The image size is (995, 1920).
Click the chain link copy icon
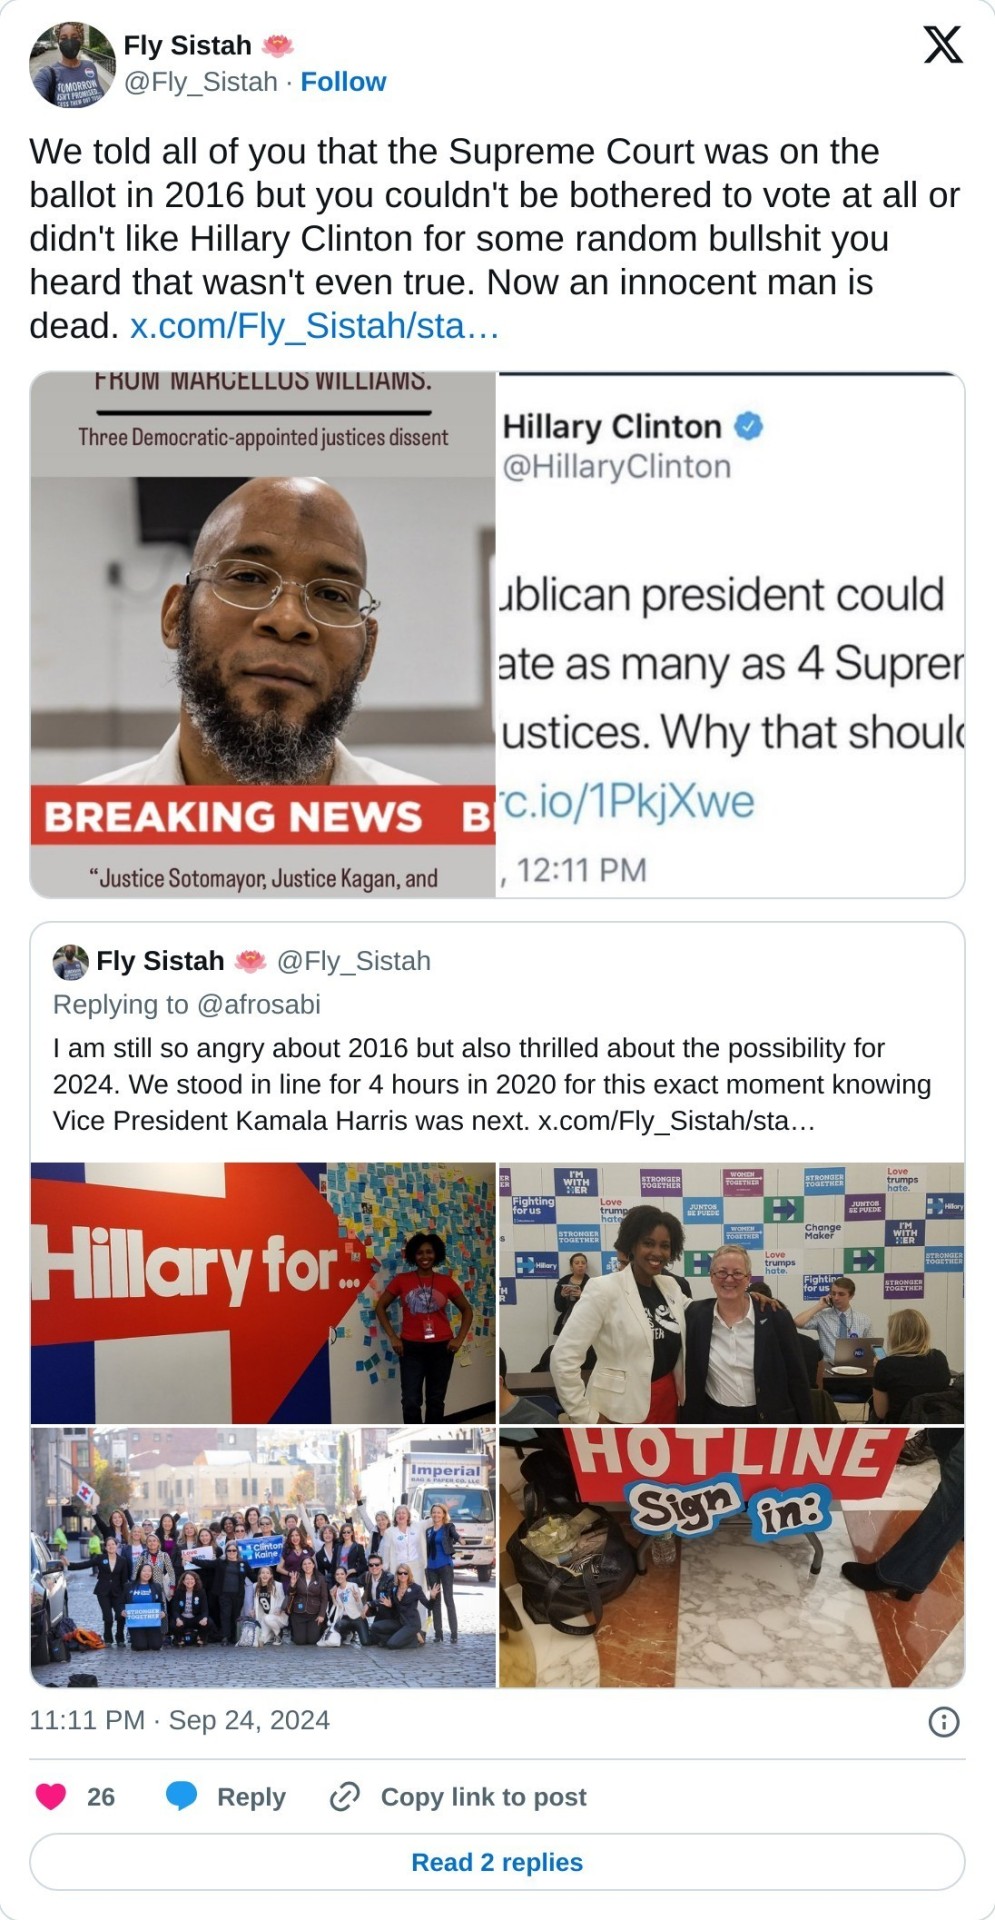(344, 1797)
